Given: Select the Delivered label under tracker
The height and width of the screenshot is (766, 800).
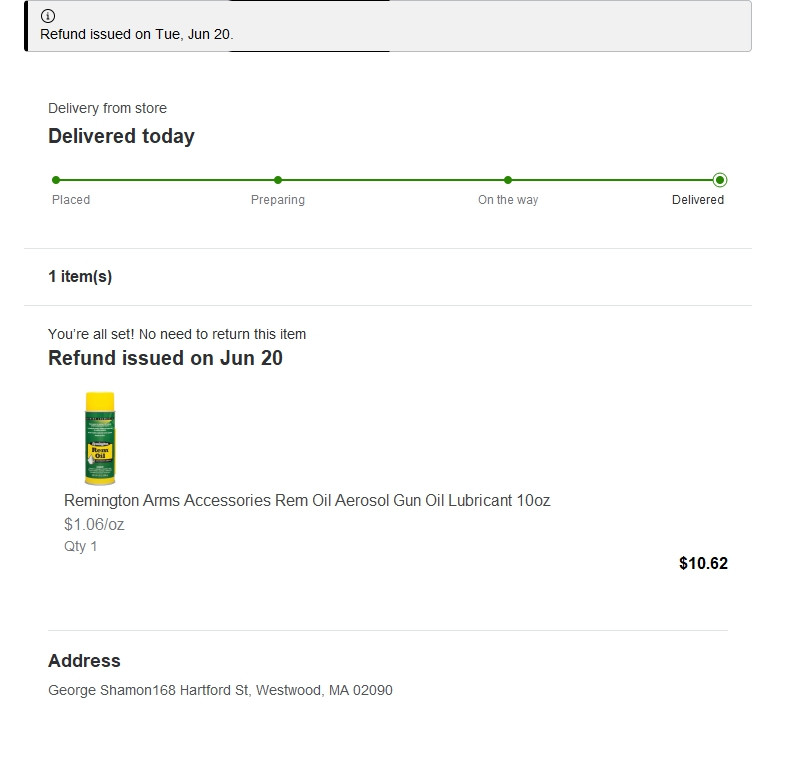Looking at the screenshot, I should click(698, 200).
